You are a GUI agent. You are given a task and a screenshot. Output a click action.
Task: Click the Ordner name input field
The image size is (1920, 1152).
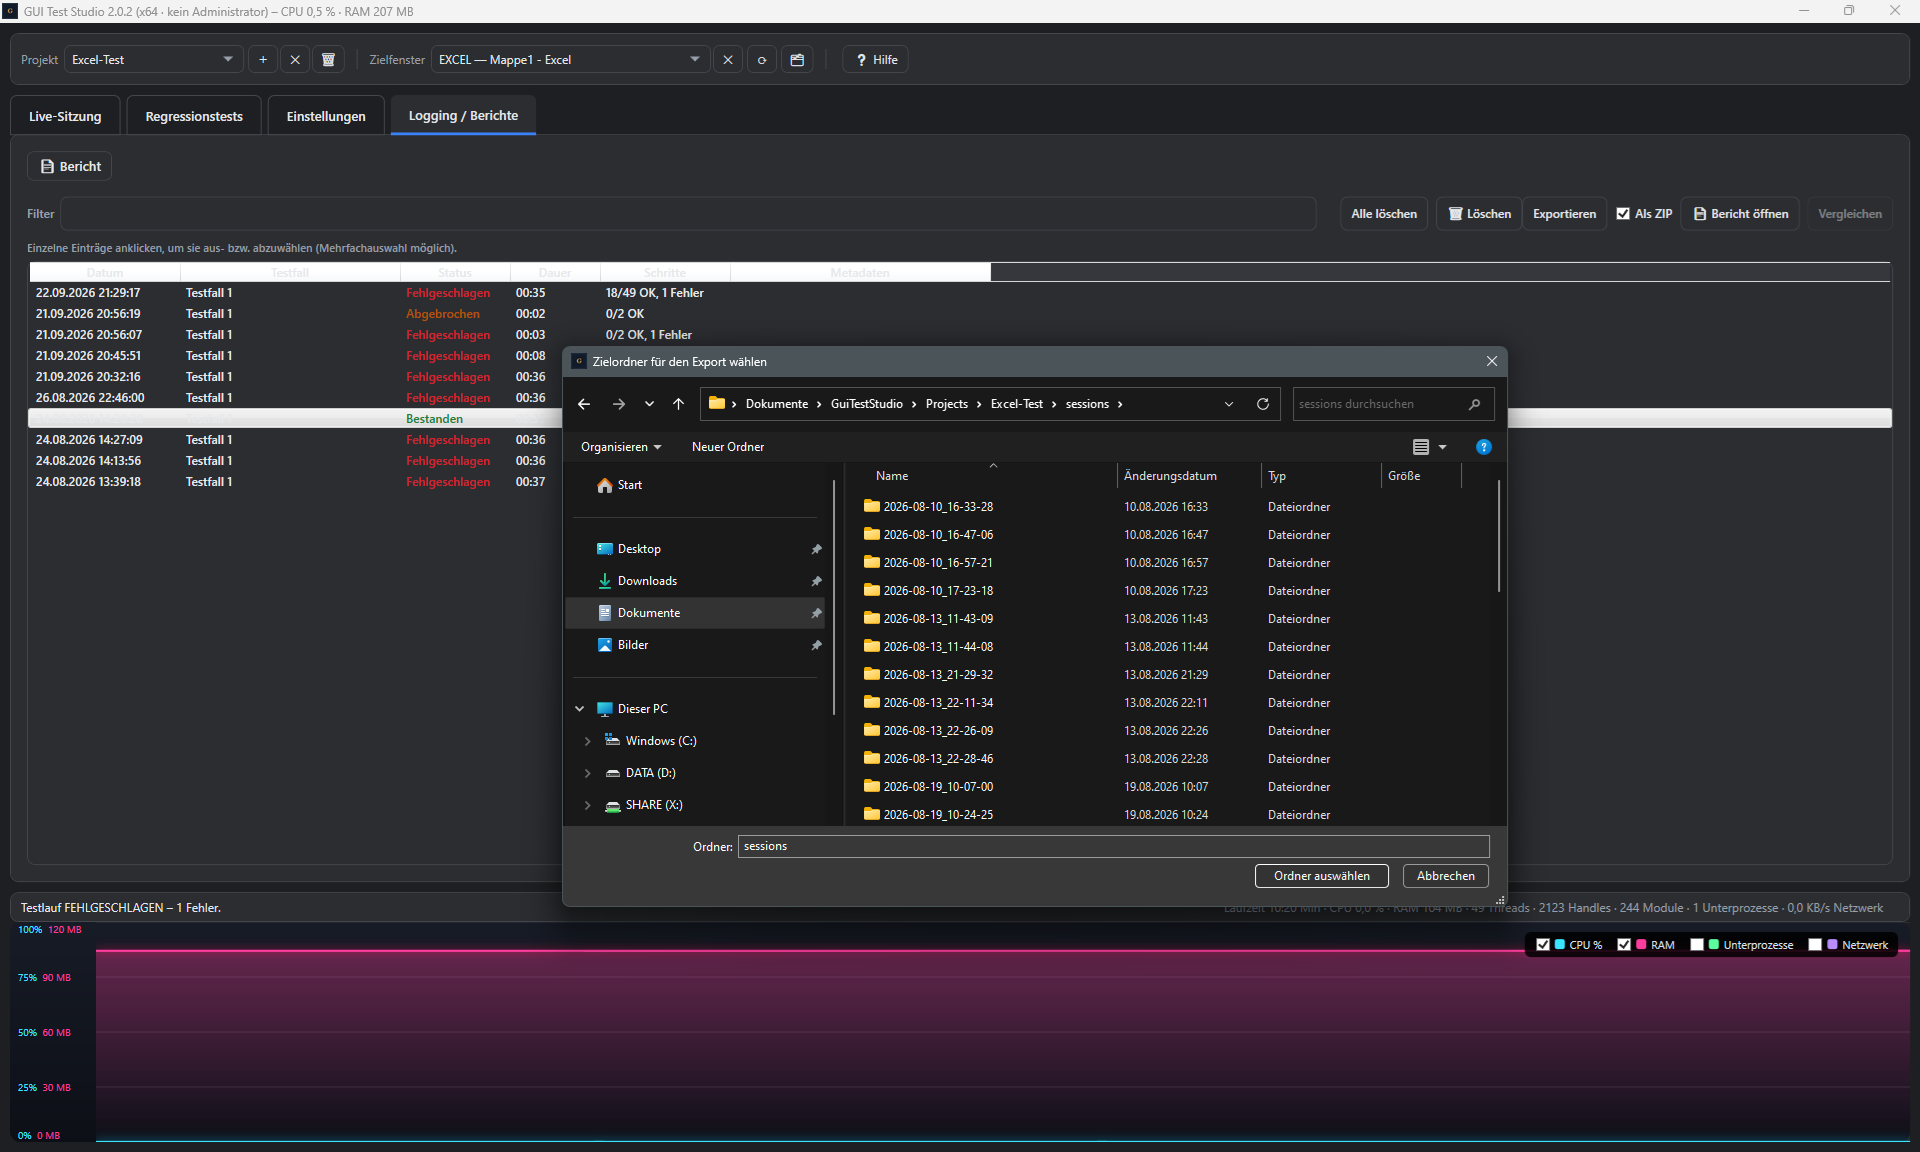pyautogui.click(x=1113, y=847)
